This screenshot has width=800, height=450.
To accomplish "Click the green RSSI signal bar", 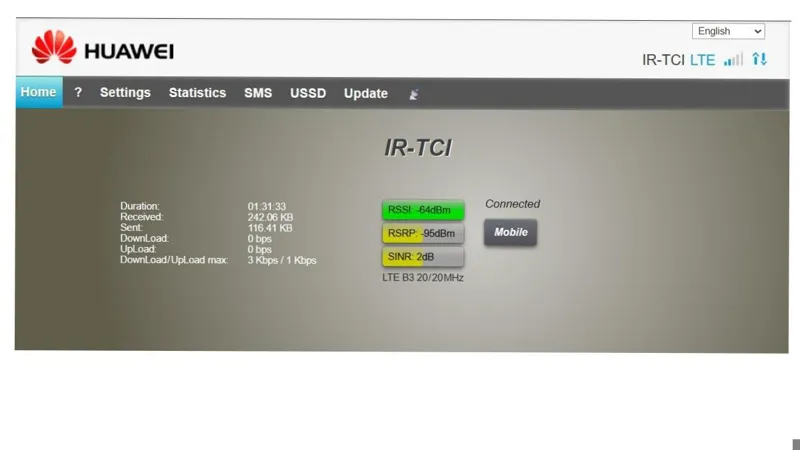I will pos(423,210).
